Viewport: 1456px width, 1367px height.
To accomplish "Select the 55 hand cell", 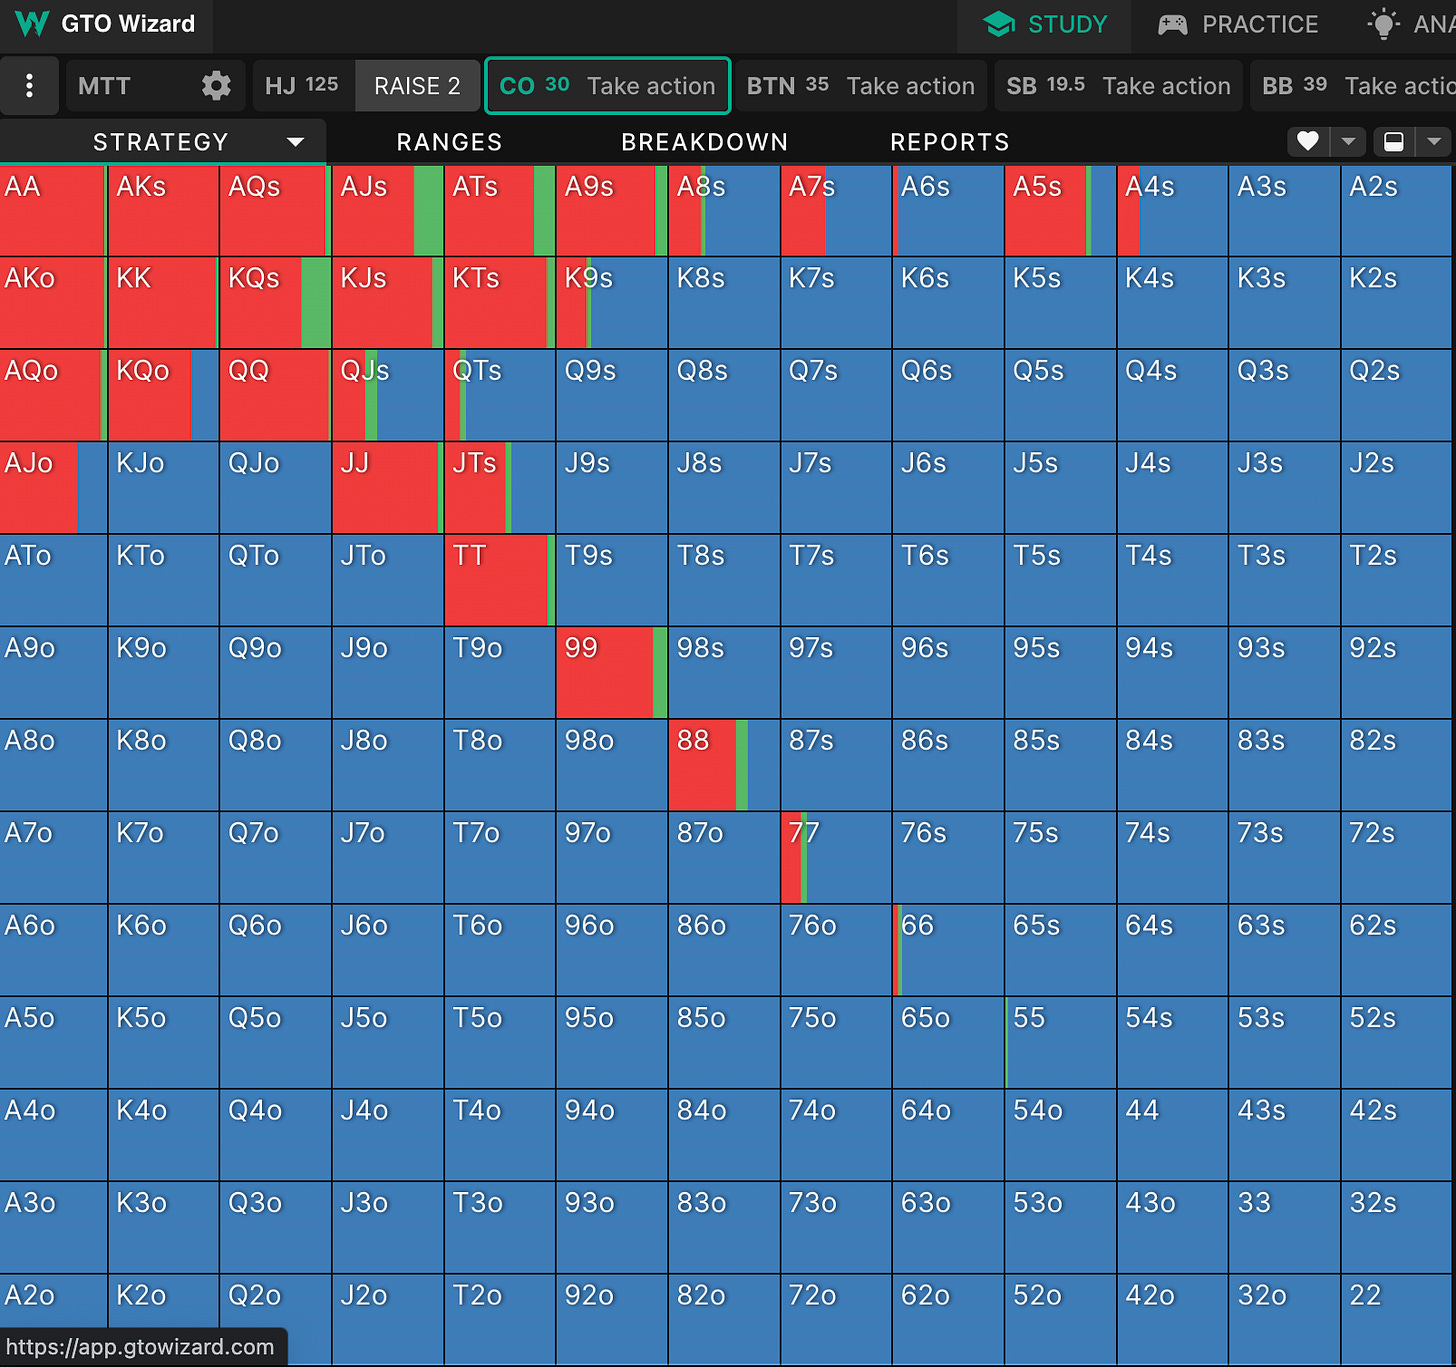I will point(1060,1042).
